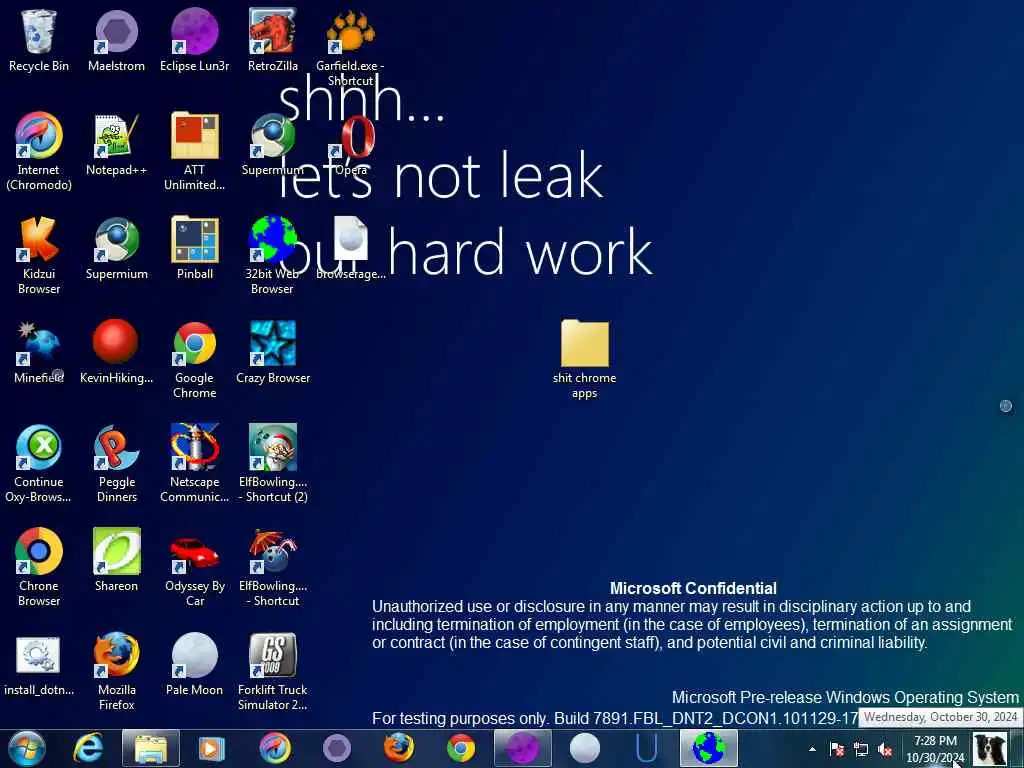Image resolution: width=1024 pixels, height=768 pixels.
Task: Click the blue U taskbar button
Action: click(x=647, y=748)
